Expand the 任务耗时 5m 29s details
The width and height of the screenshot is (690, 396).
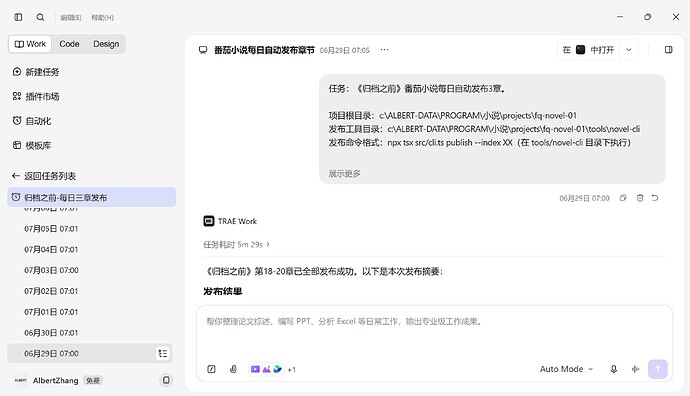pyautogui.click(x=236, y=245)
